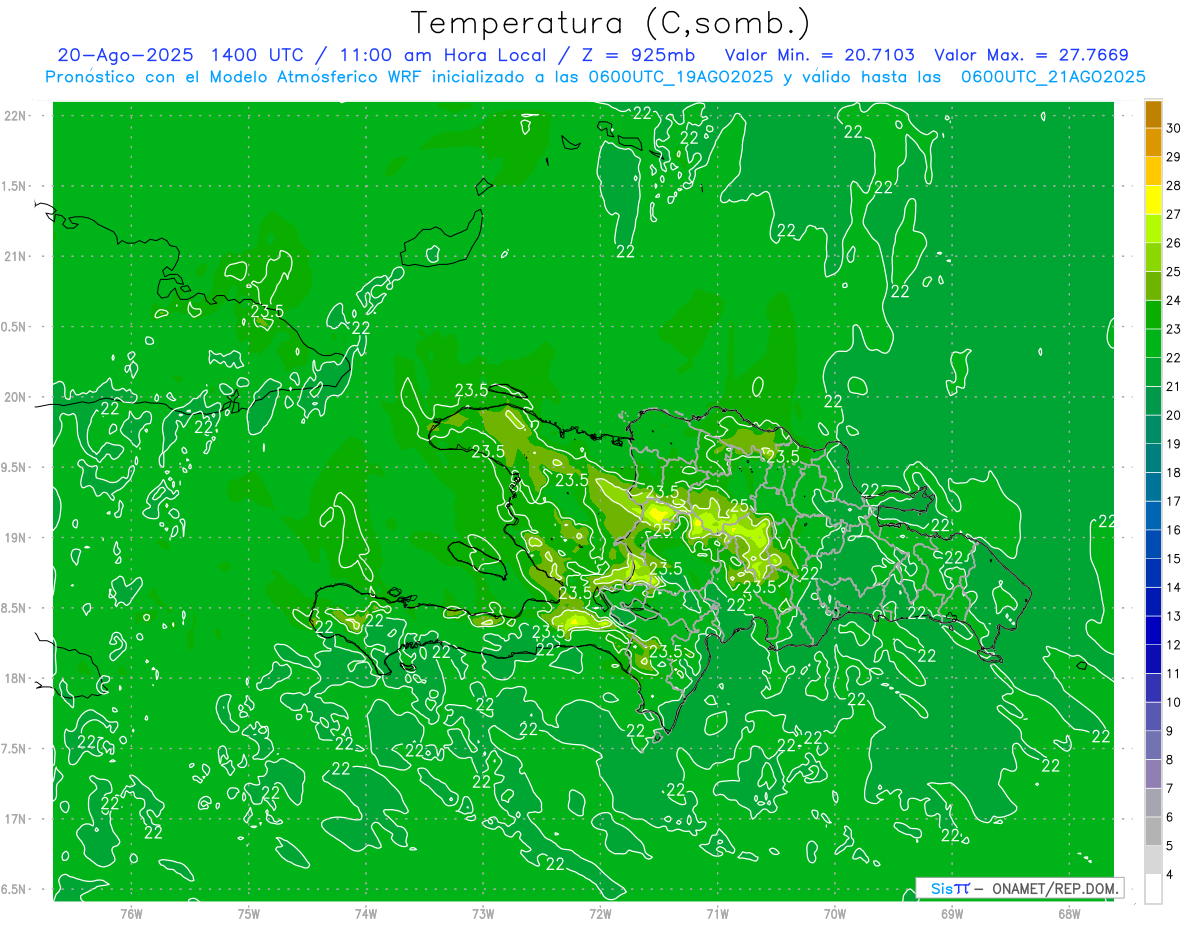
Task: Click the 30 label on the color scale
Action: (x=1174, y=128)
